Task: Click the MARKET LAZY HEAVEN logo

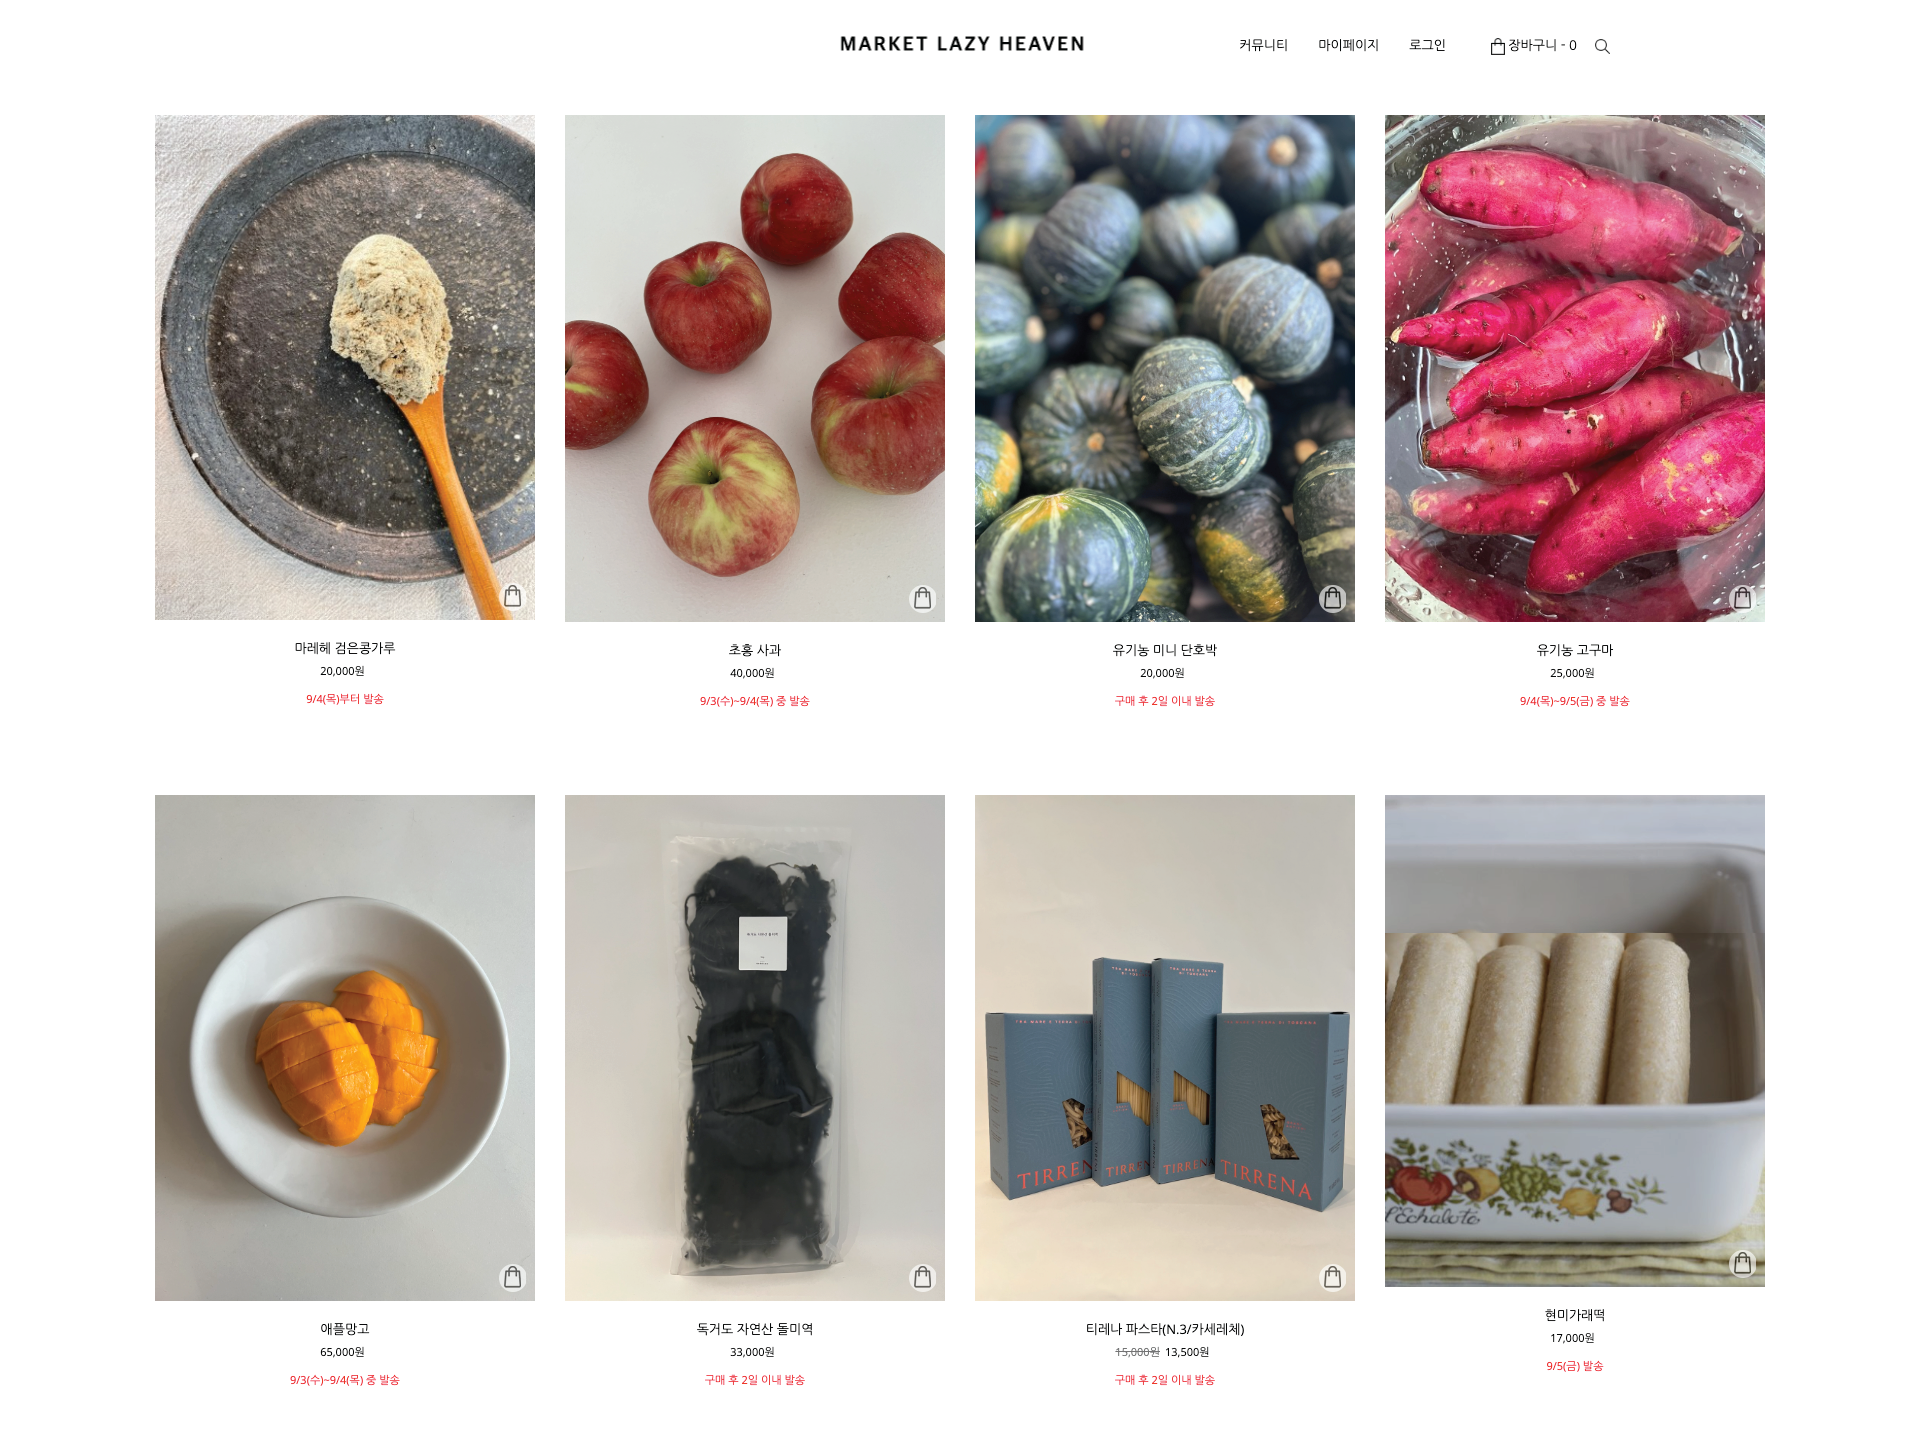Action: pos(962,44)
